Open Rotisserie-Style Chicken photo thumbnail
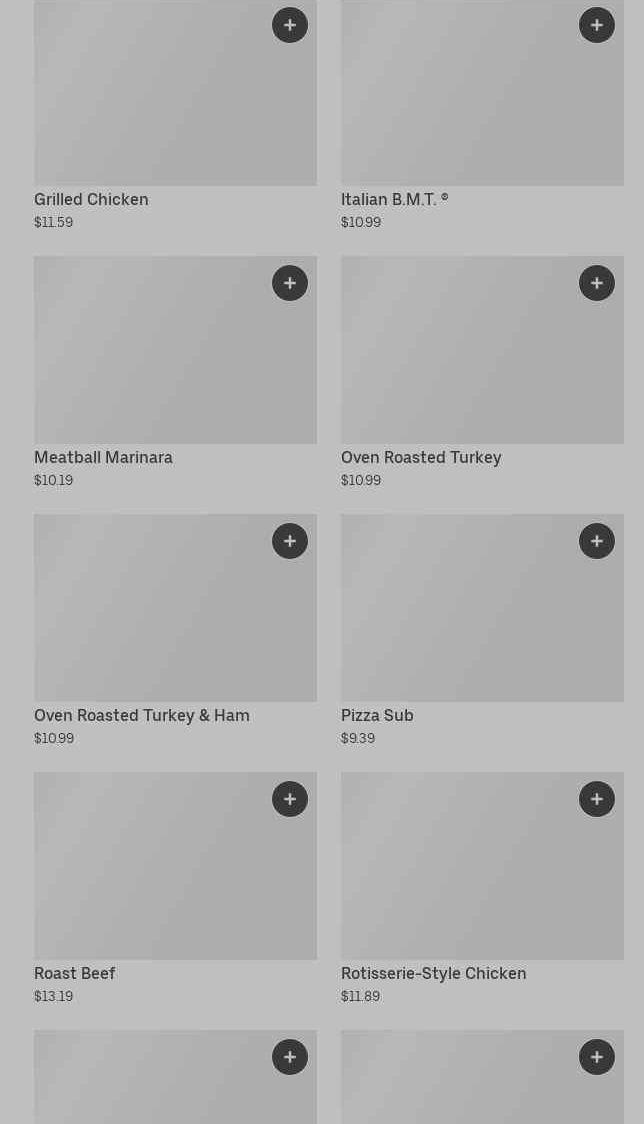644x1124 pixels. [x=482, y=866]
